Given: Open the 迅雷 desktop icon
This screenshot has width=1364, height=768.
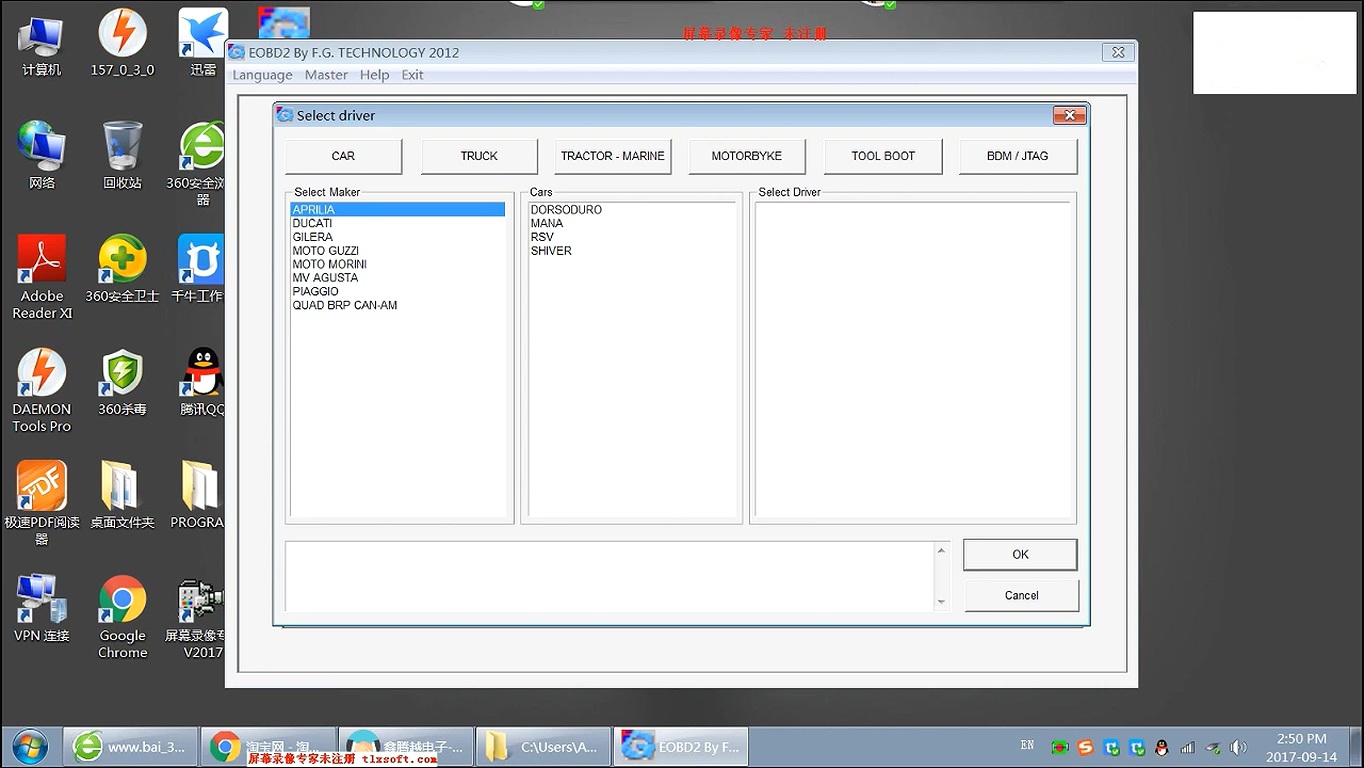Looking at the screenshot, I should [x=203, y=44].
